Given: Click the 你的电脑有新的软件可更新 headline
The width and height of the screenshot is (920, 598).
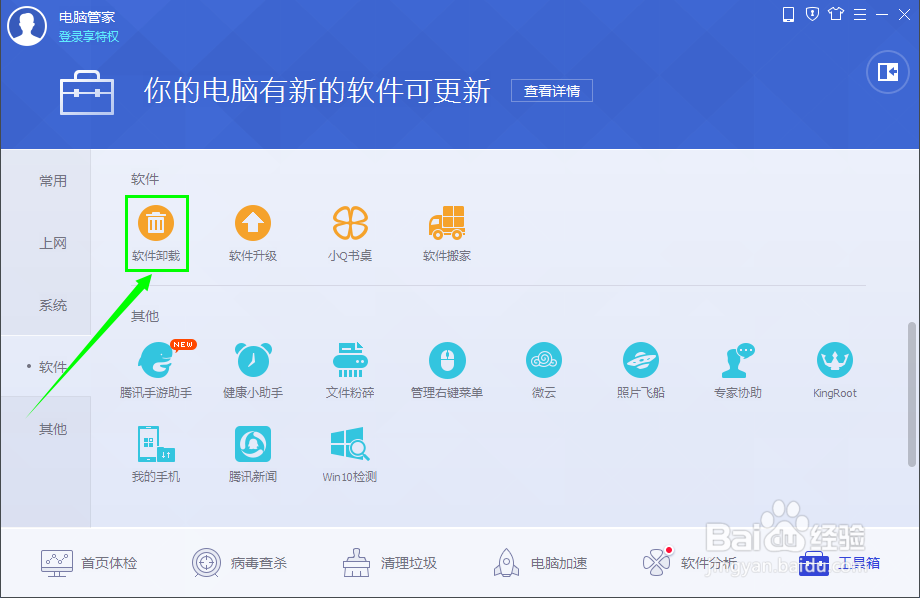Looking at the screenshot, I should (317, 91).
